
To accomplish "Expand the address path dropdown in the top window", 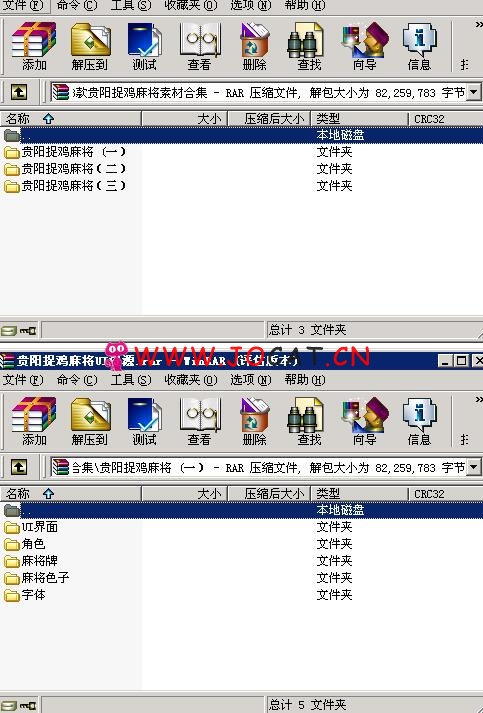I will pyautogui.click(x=473, y=92).
